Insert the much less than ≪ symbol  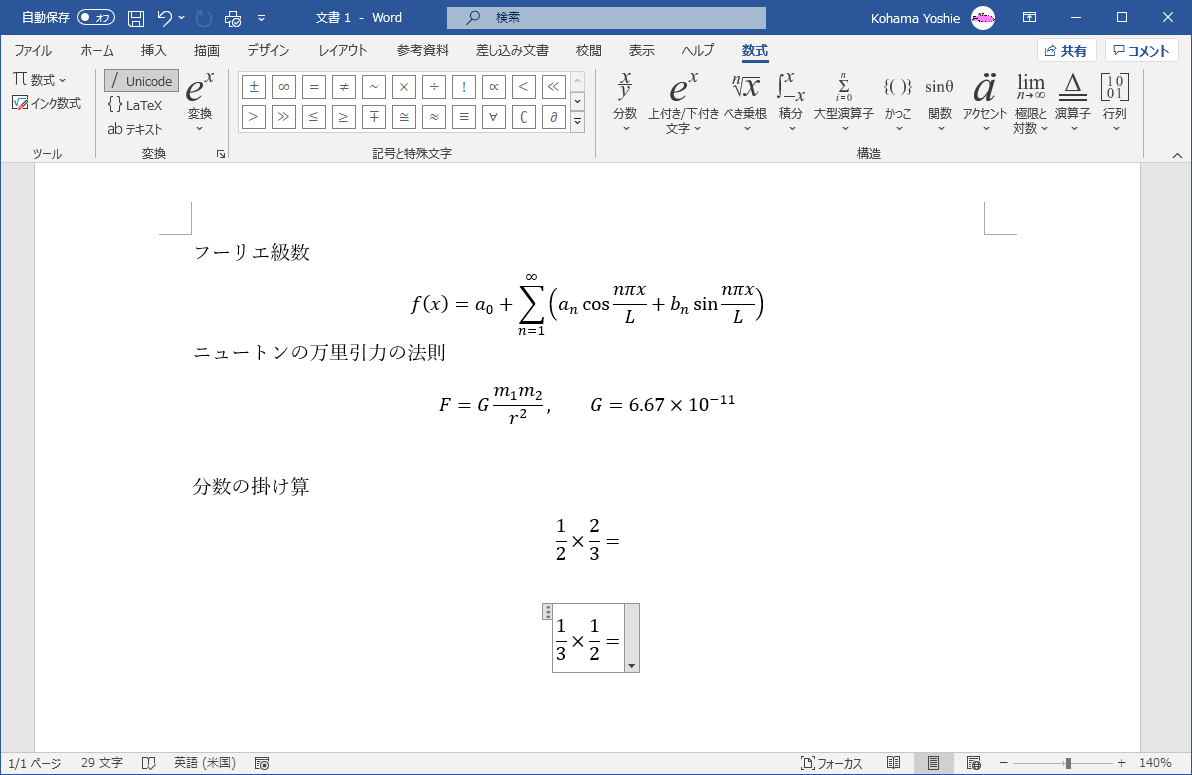click(554, 87)
